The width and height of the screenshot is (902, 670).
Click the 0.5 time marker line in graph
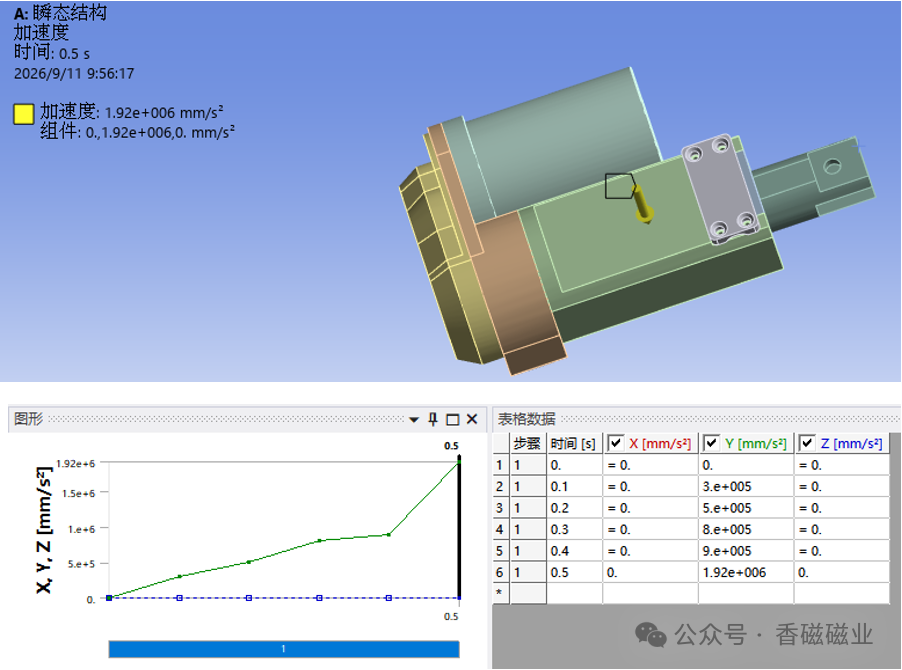[x=459, y=529]
